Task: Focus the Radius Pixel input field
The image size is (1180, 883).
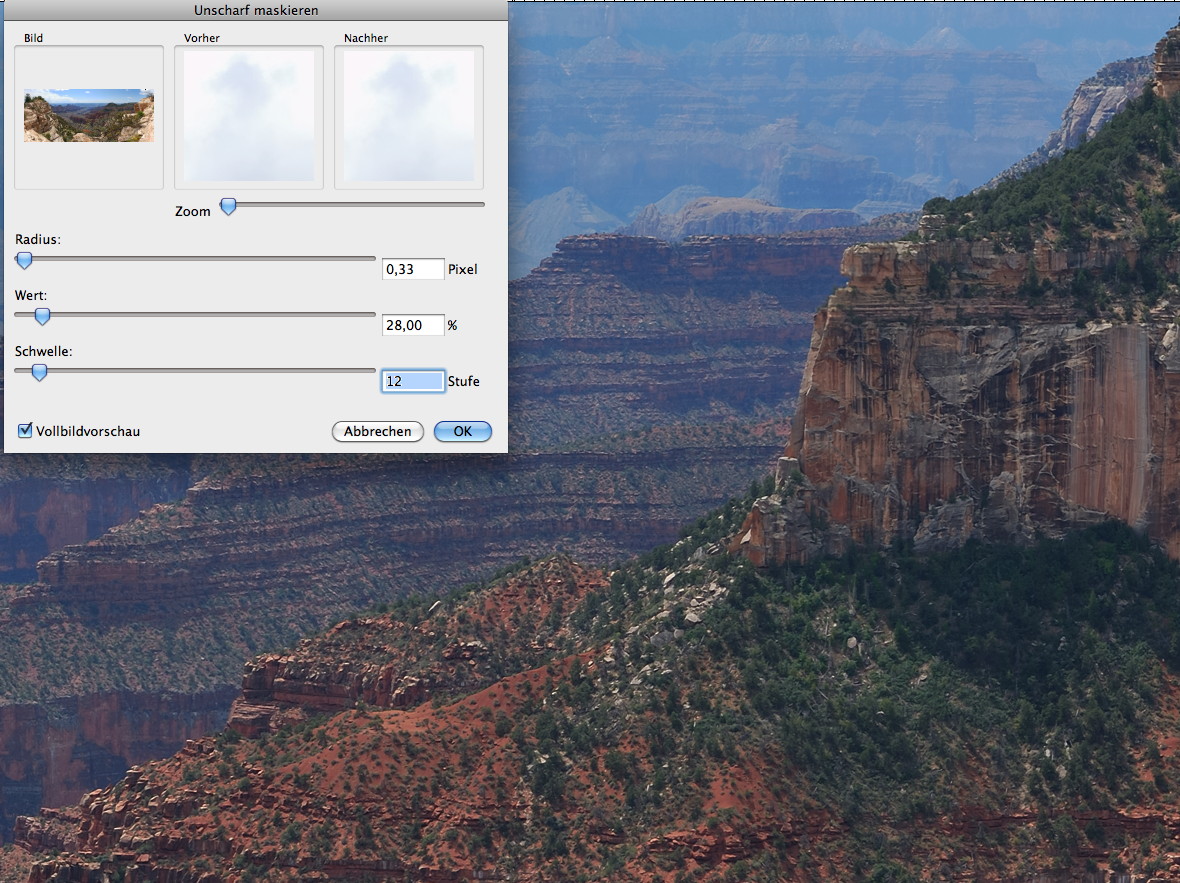Action: [413, 269]
